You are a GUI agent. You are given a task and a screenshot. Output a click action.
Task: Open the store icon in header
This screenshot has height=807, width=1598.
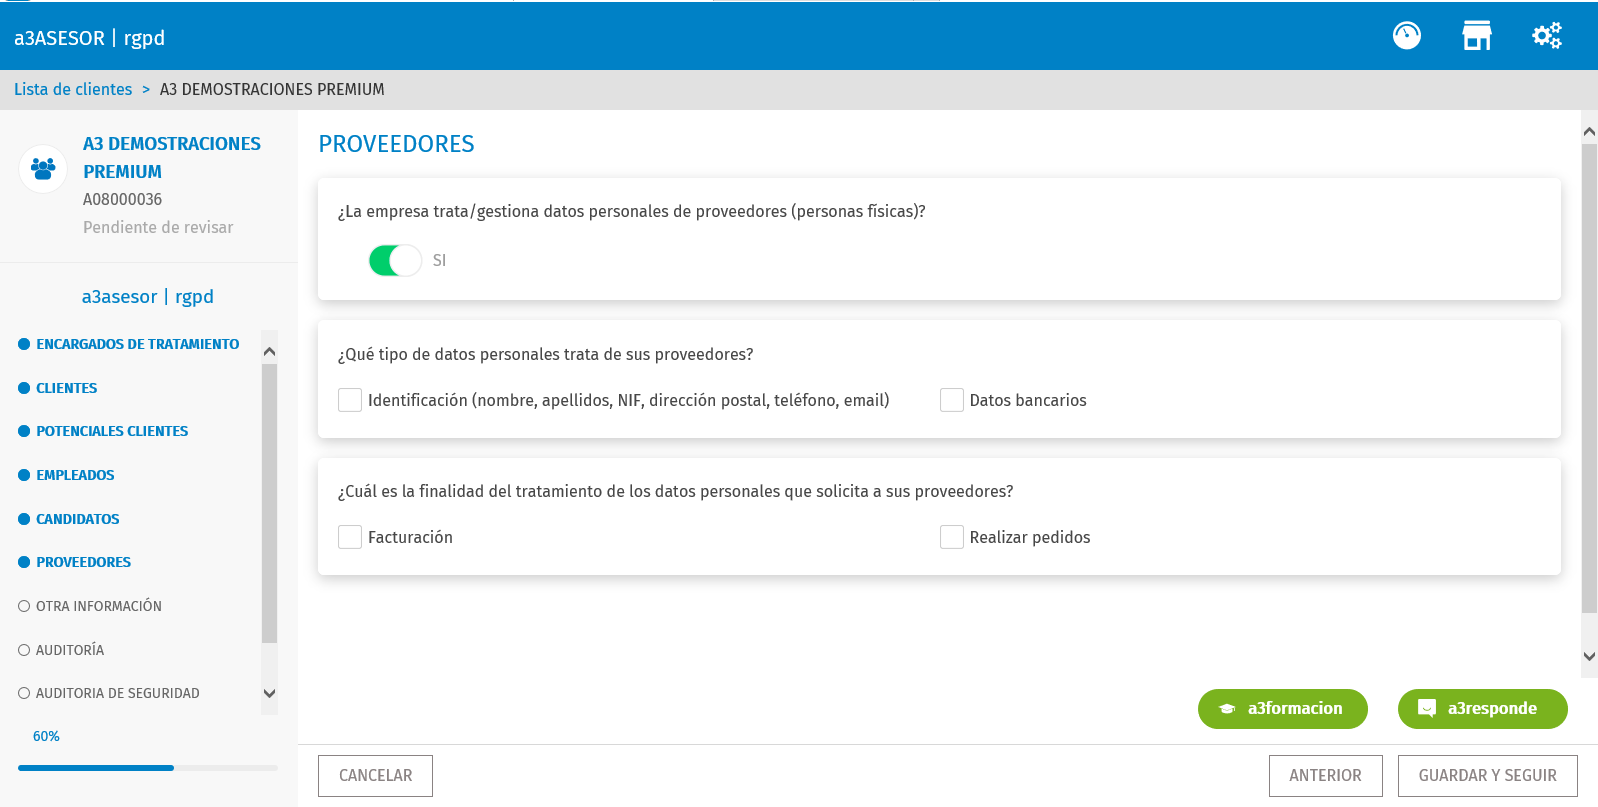point(1477,36)
